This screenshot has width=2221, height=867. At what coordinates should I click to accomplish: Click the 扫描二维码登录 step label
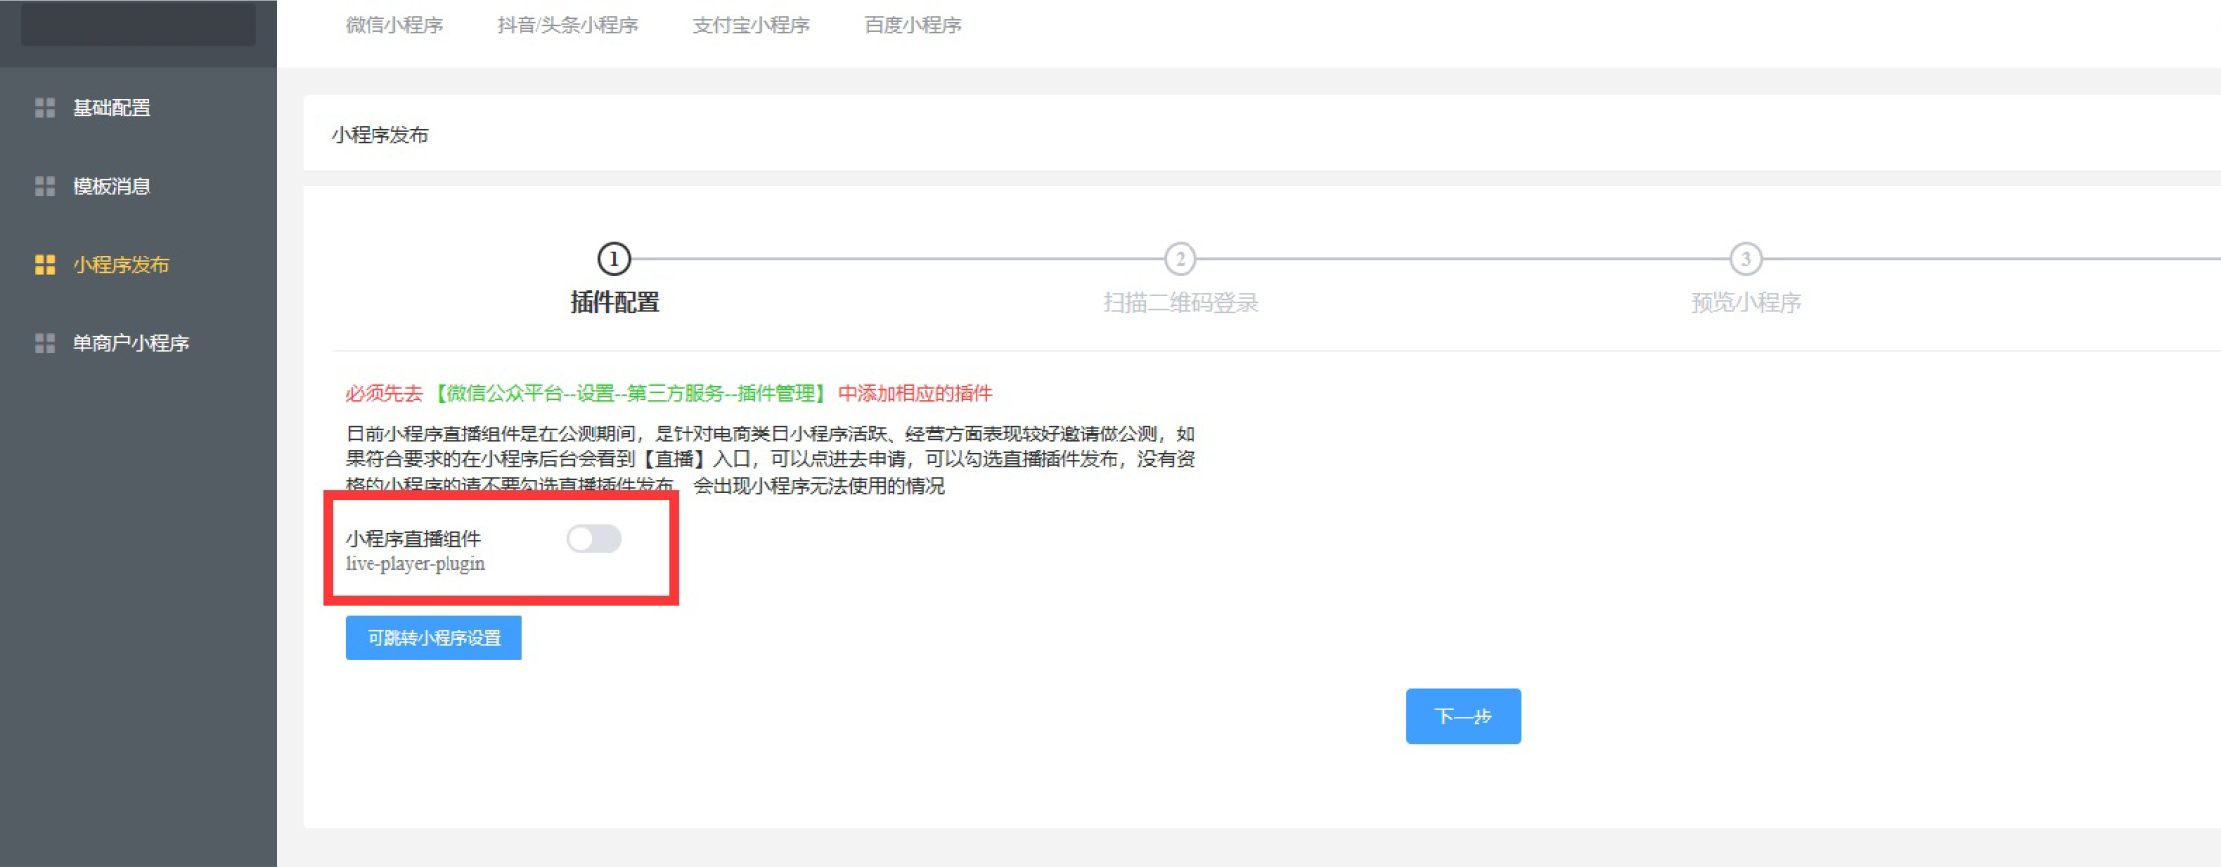click(x=1180, y=303)
